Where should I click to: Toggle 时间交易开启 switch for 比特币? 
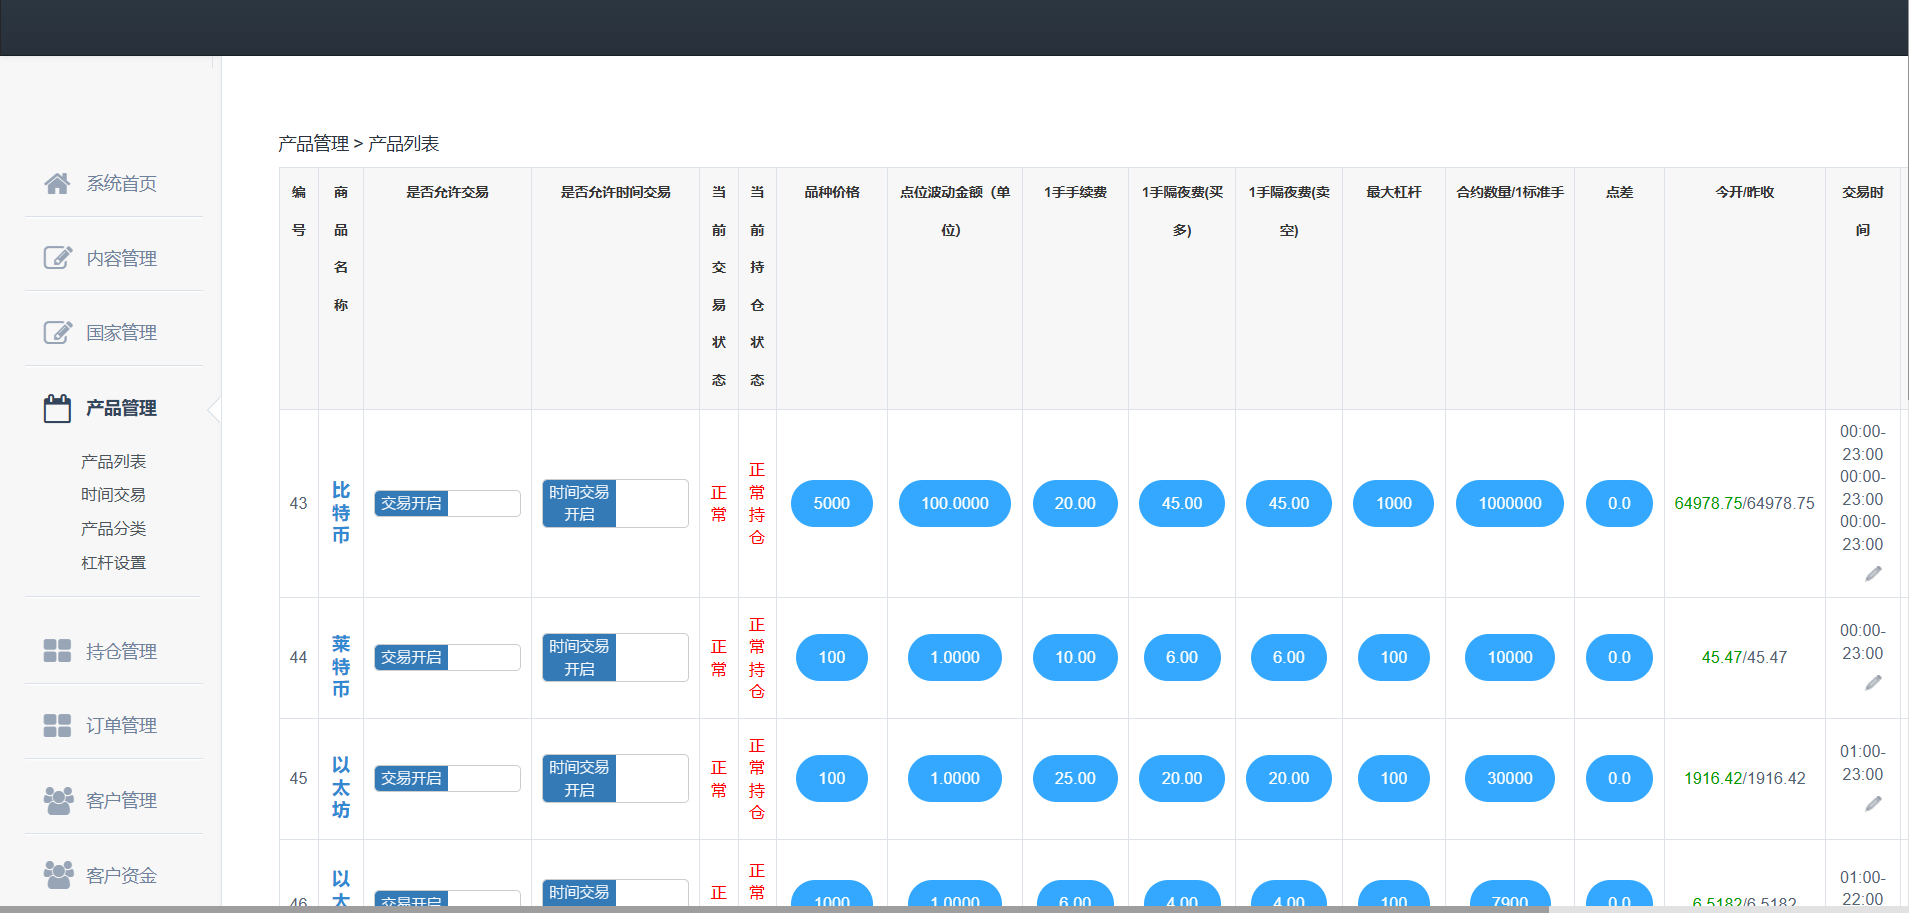(x=615, y=503)
